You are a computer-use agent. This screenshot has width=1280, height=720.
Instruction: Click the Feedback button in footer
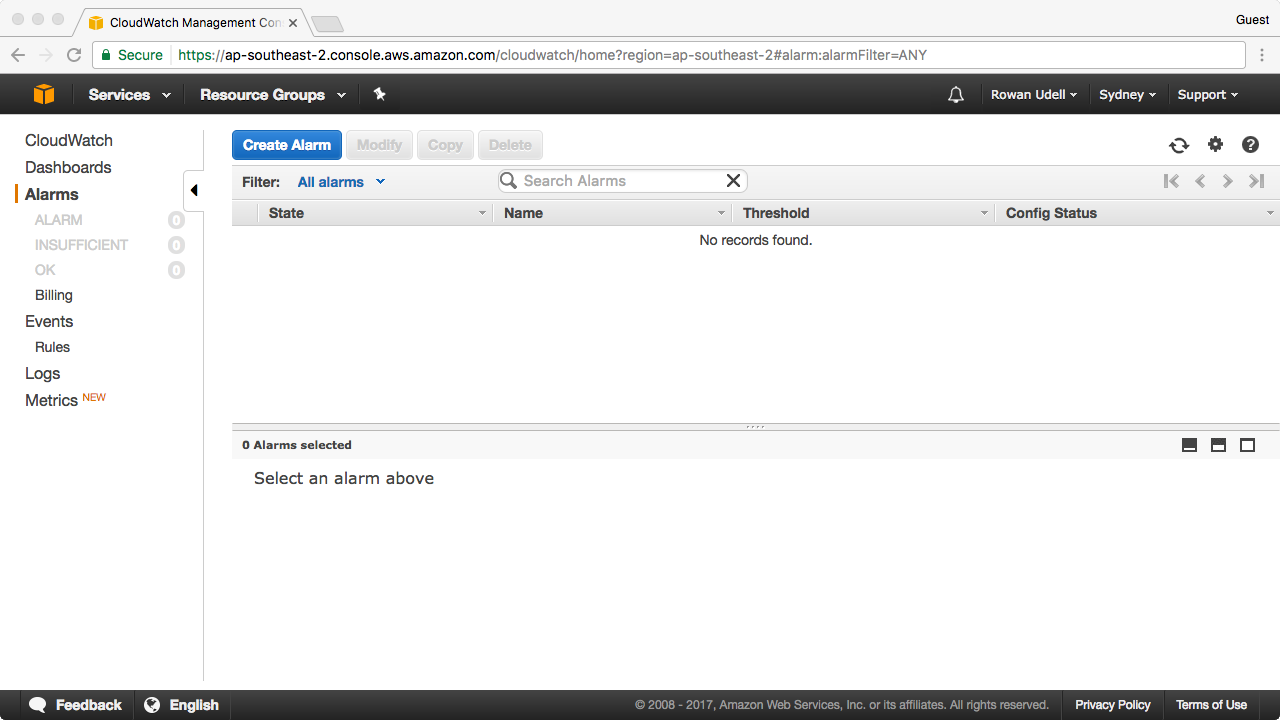click(x=75, y=705)
